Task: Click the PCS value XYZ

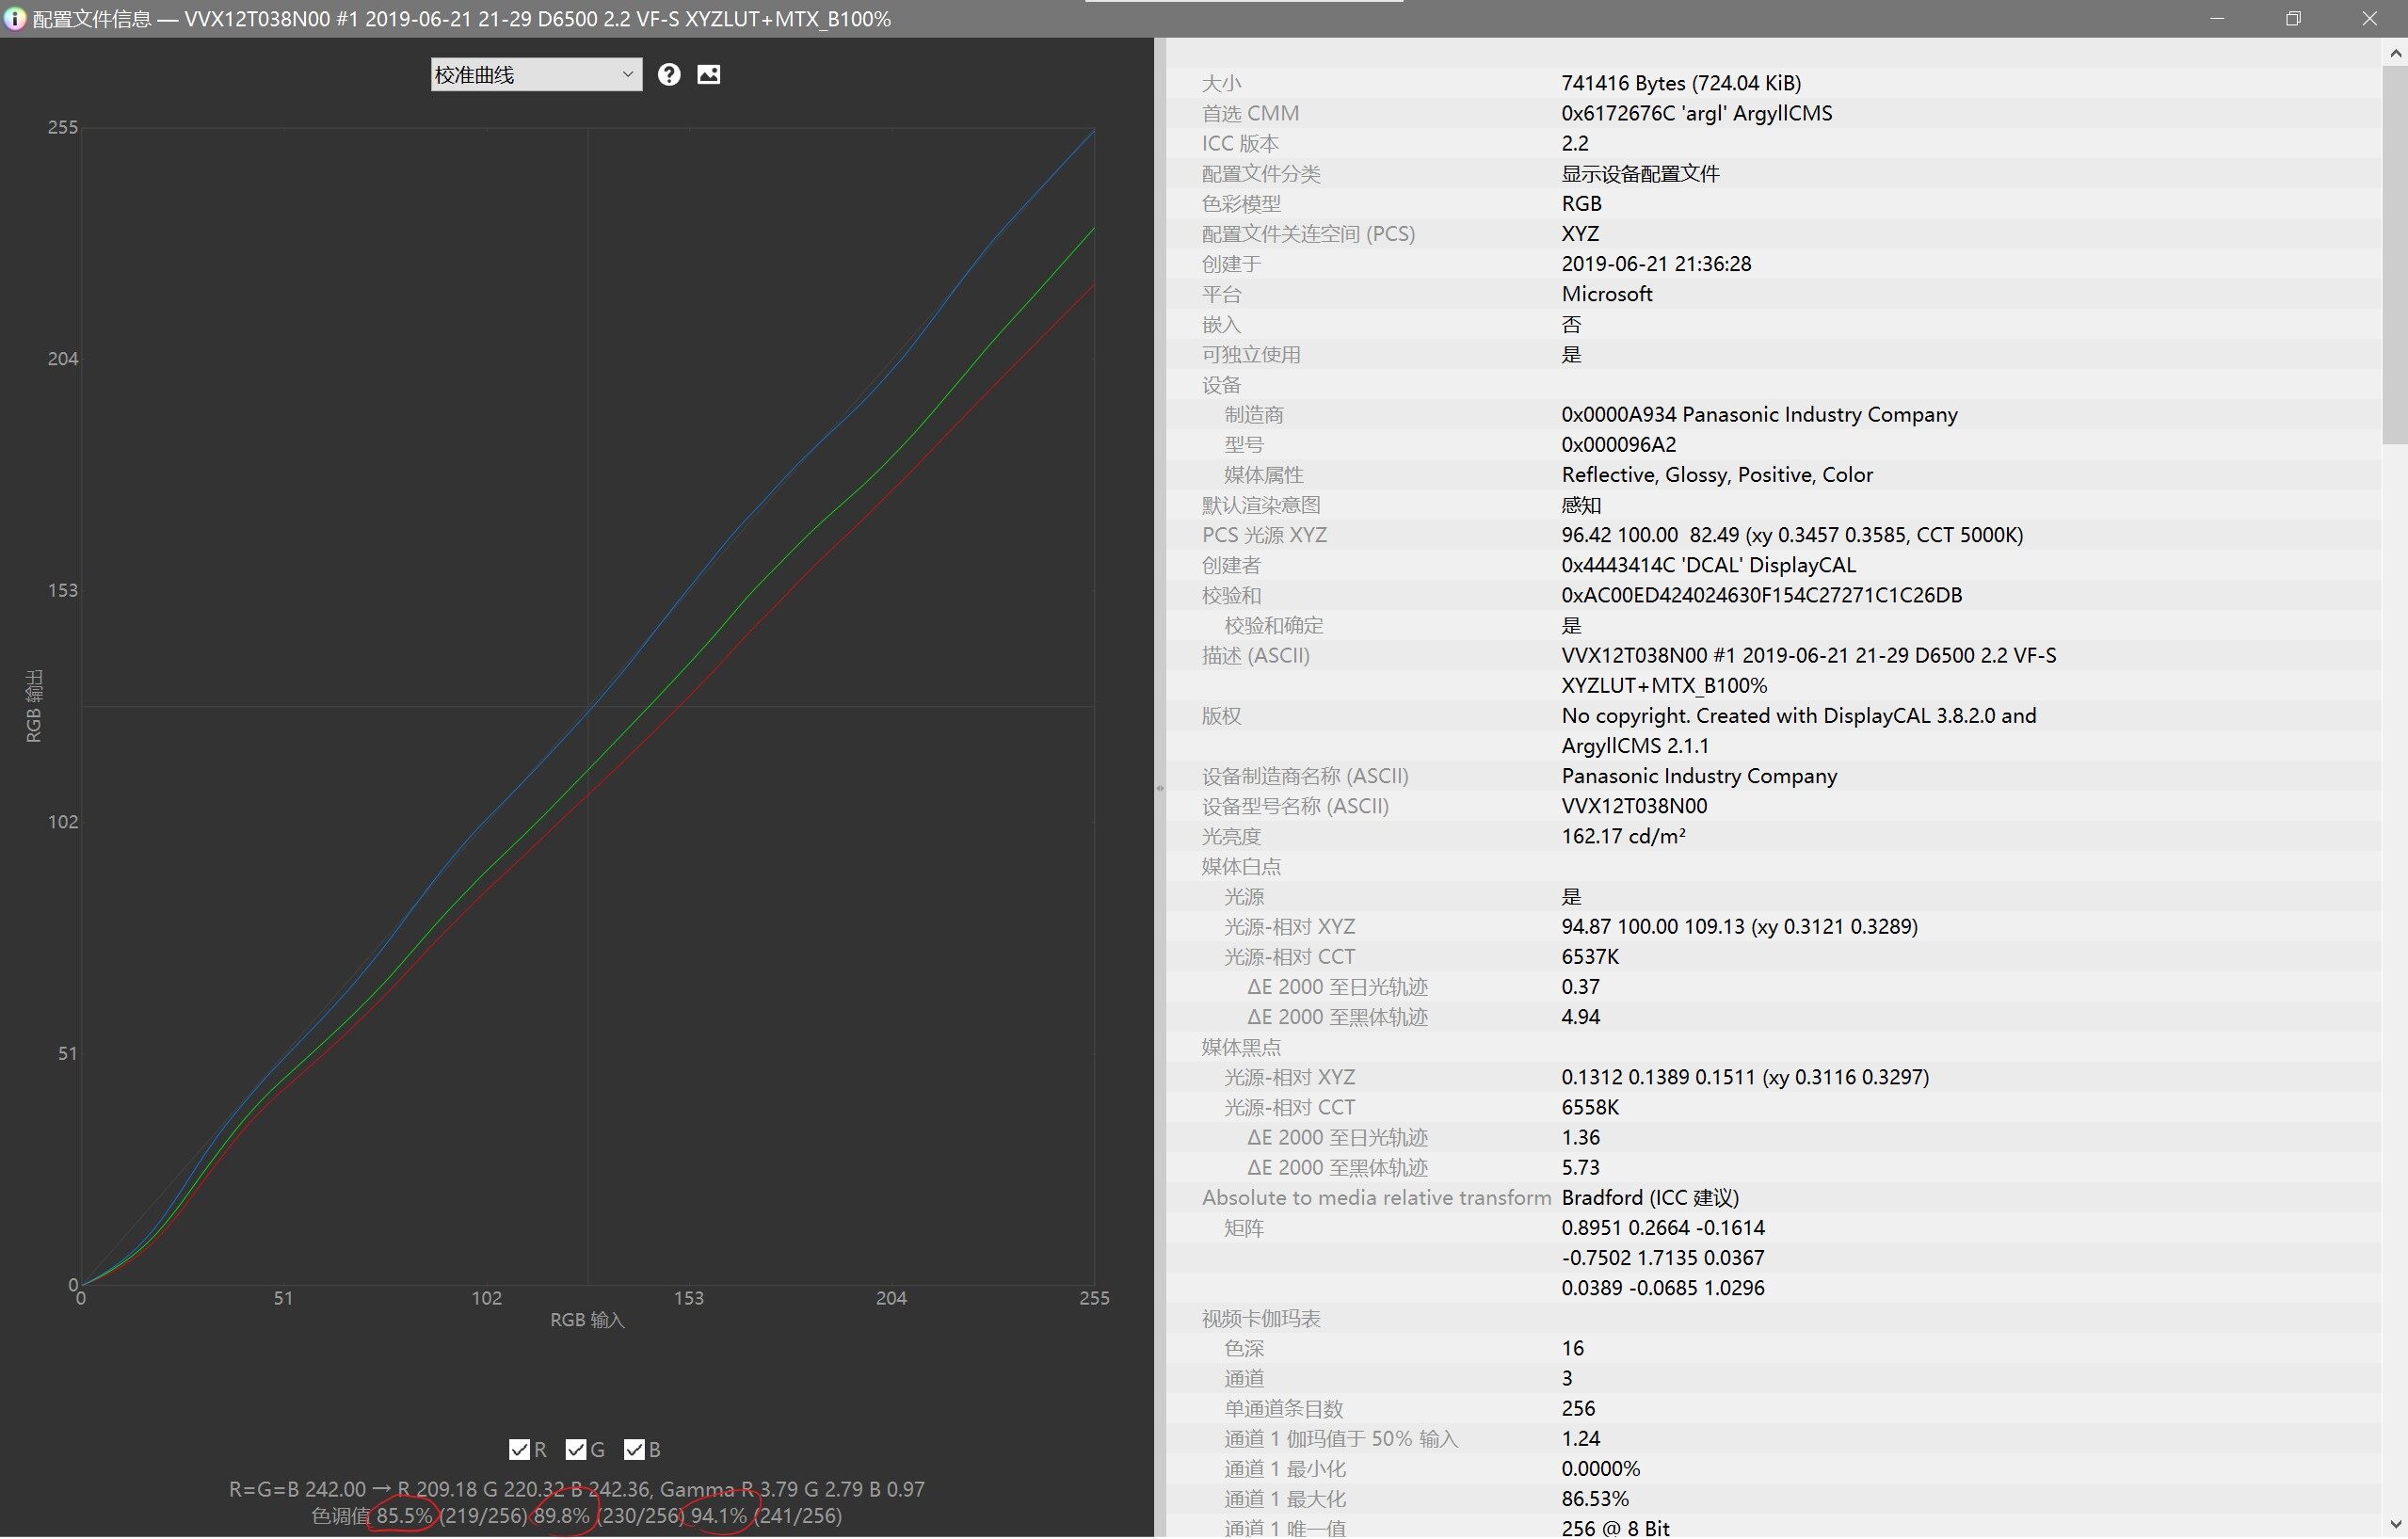Action: pyautogui.click(x=1580, y=234)
